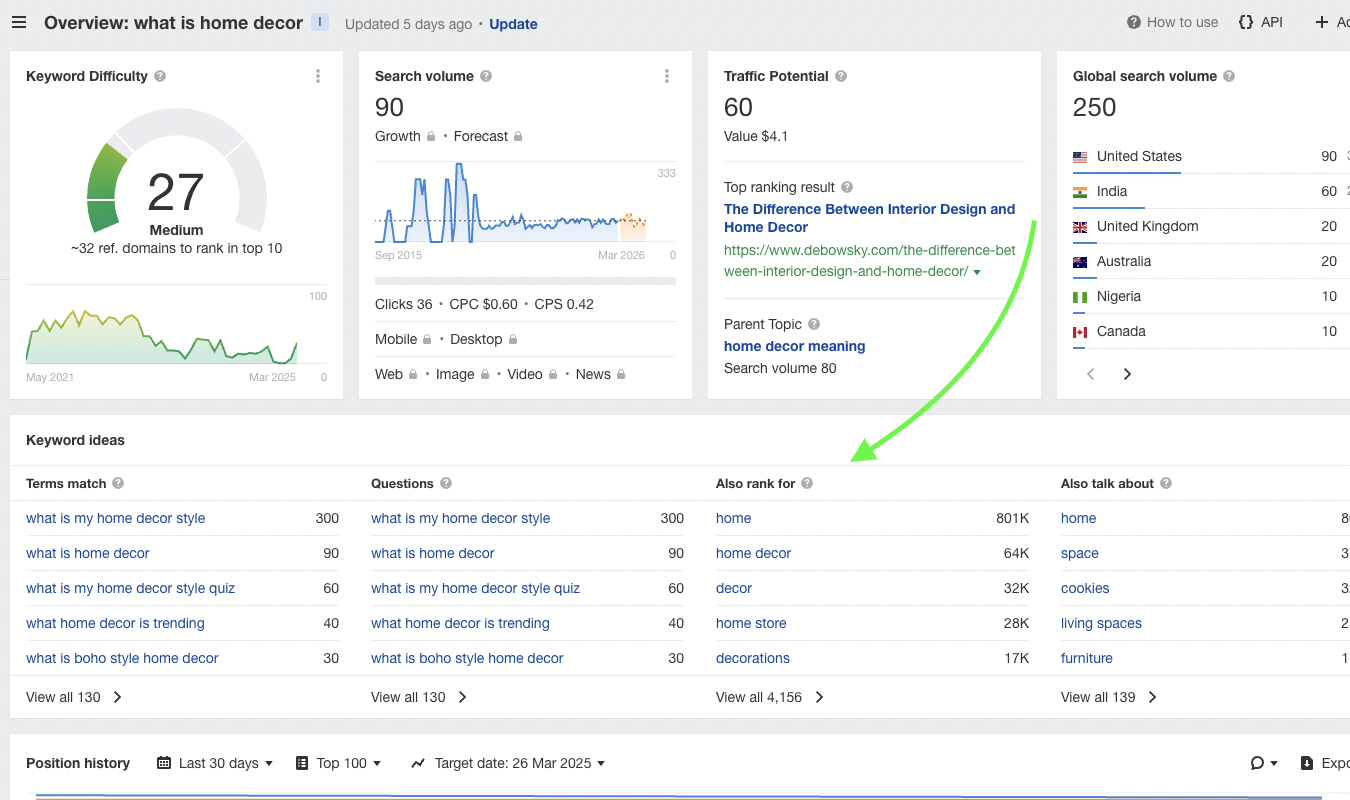1350x800 pixels.
Task: Click the API button
Action: tap(1260, 22)
